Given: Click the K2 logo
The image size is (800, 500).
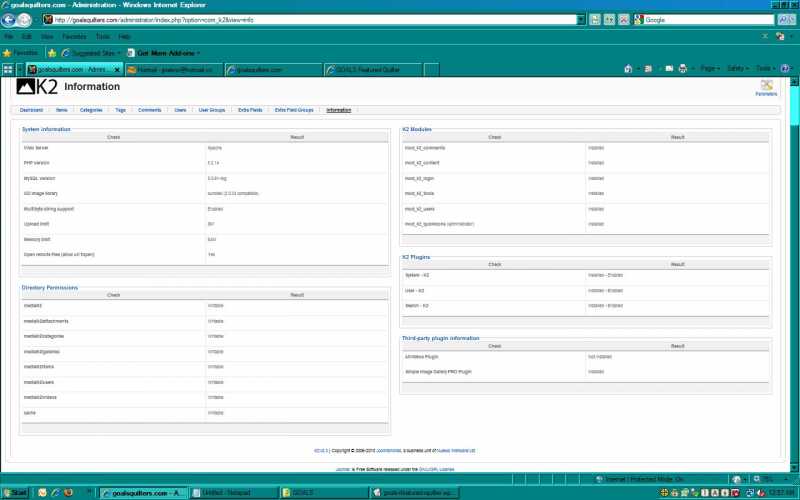Looking at the screenshot, I should point(37,87).
